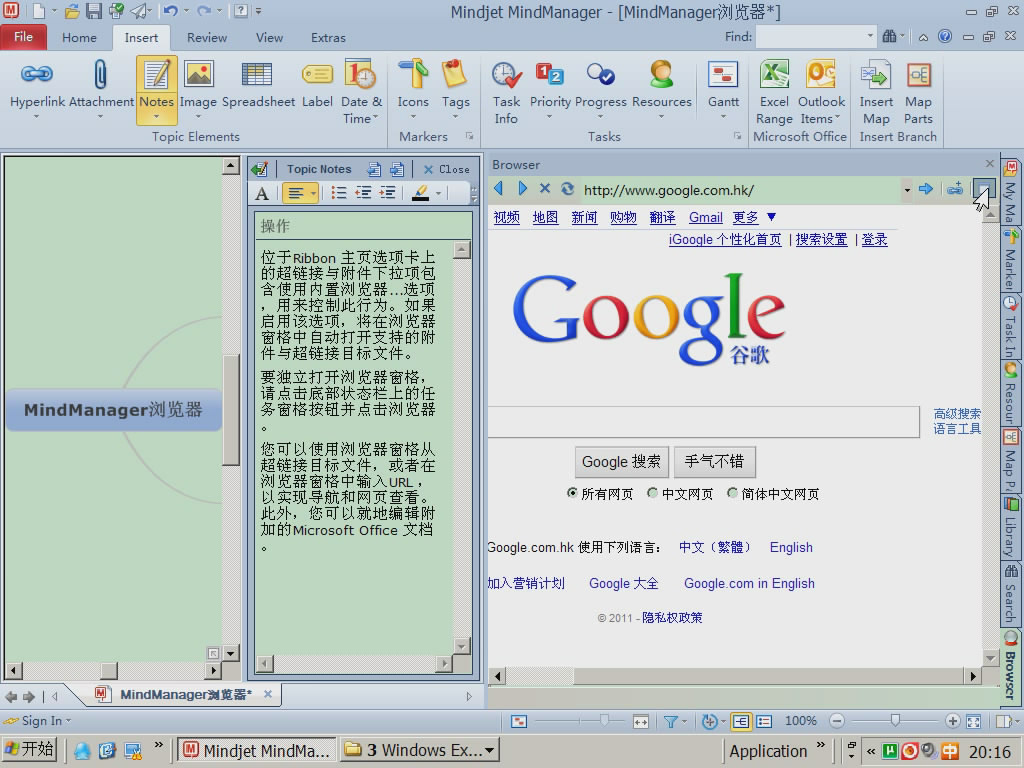This screenshot has width=1024, height=768.
Task: Close the Topic Notes pane
Action: coord(447,169)
